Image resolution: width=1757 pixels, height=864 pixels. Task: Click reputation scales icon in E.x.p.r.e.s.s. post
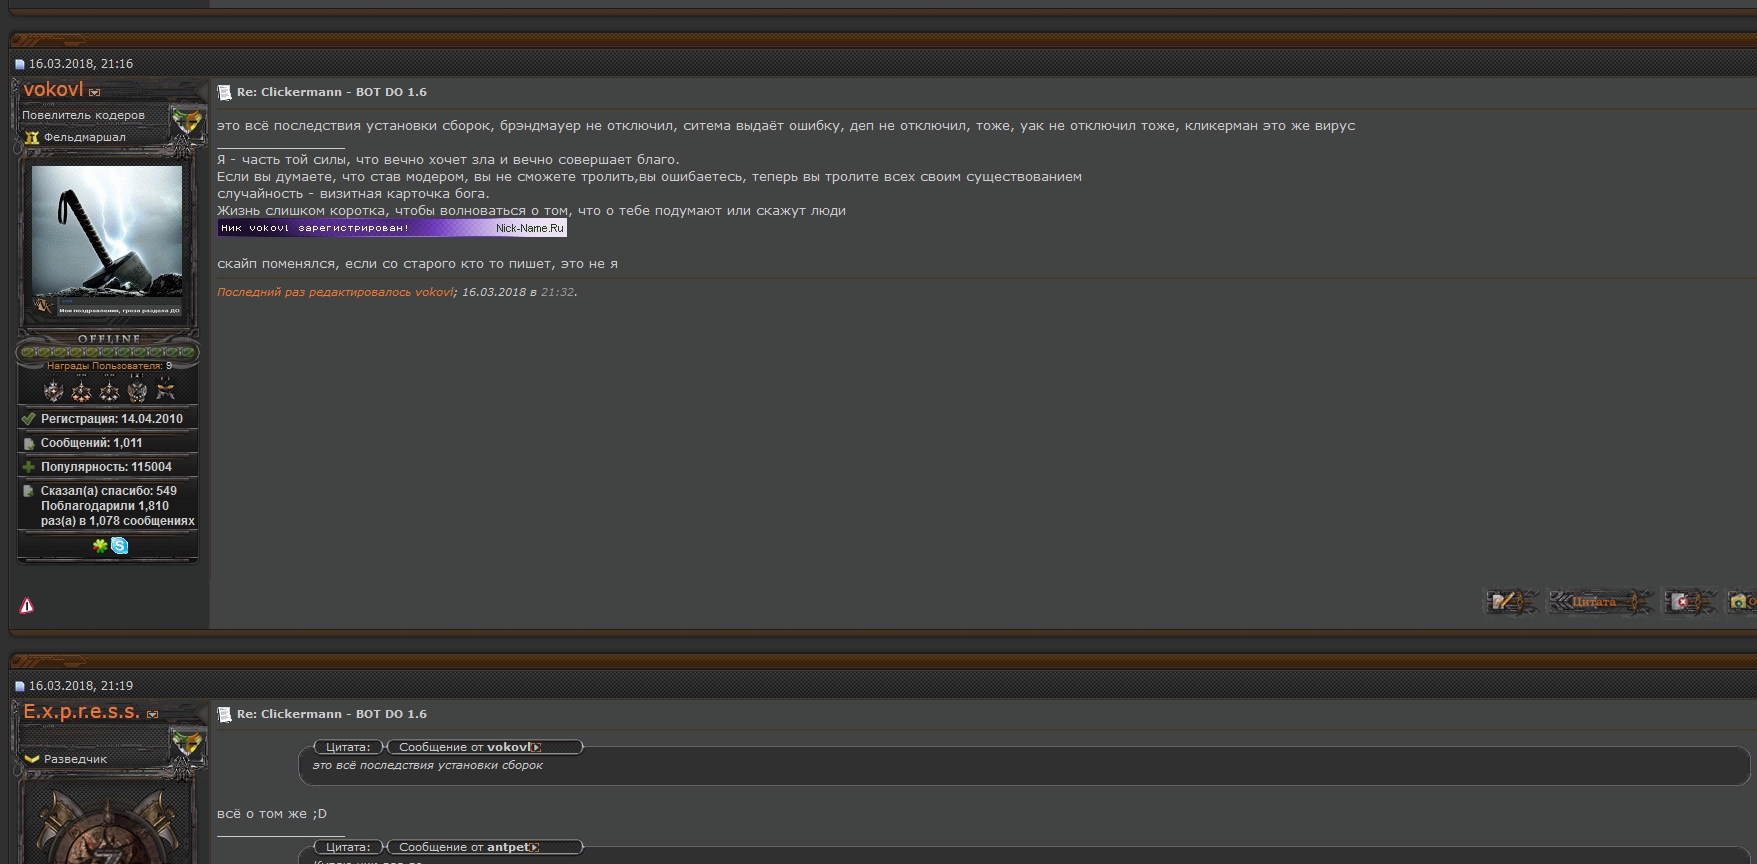(x=186, y=744)
